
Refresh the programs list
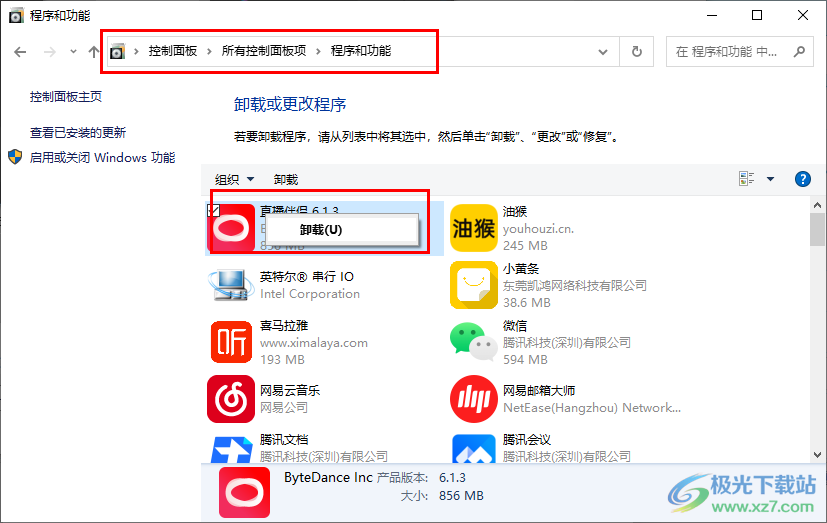pyautogui.click(x=637, y=52)
